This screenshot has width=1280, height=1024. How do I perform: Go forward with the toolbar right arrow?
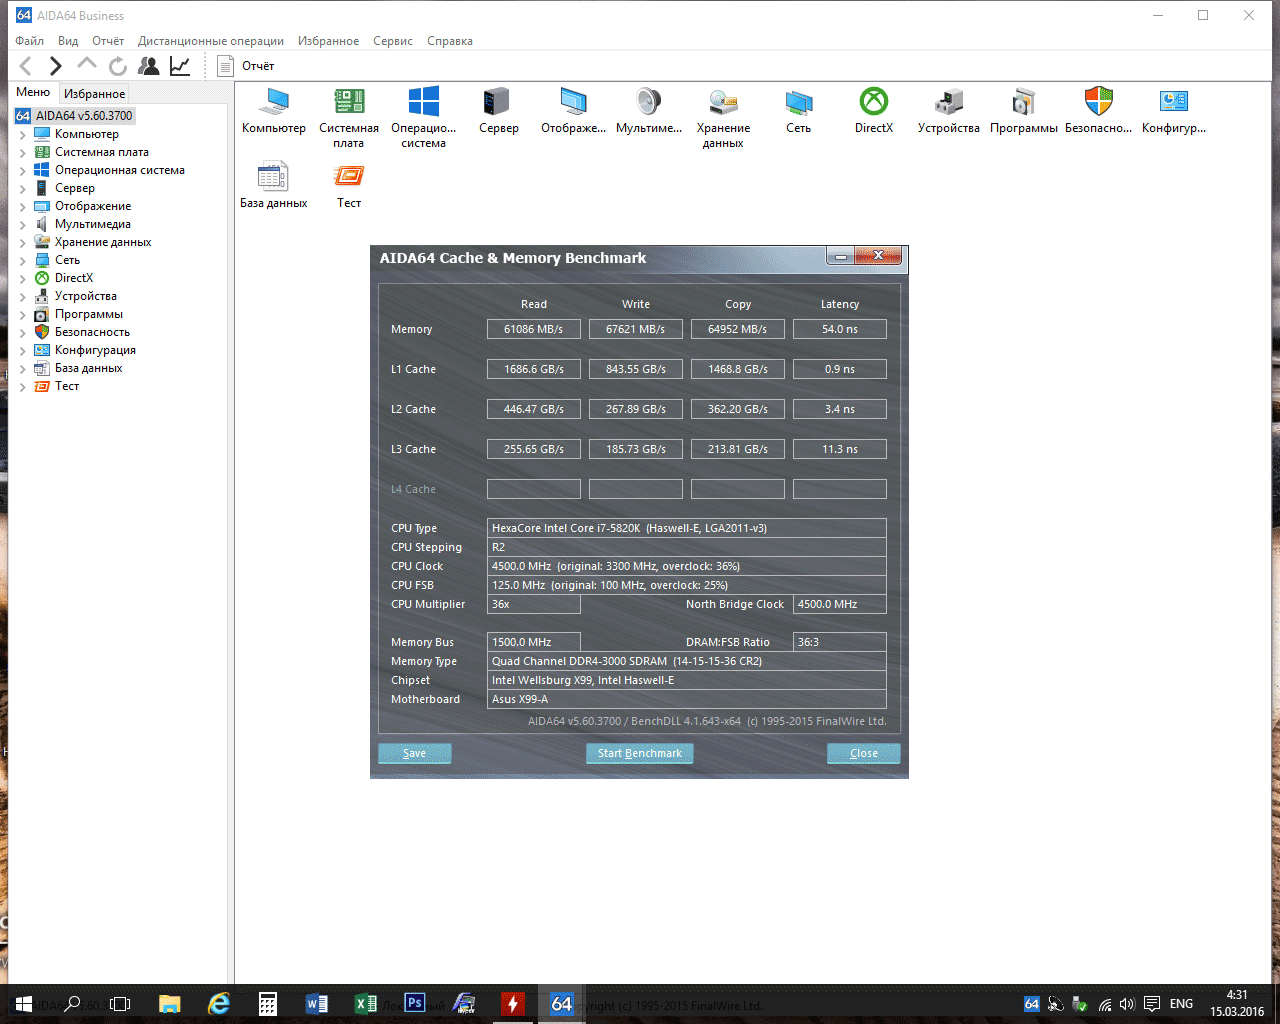click(56, 66)
